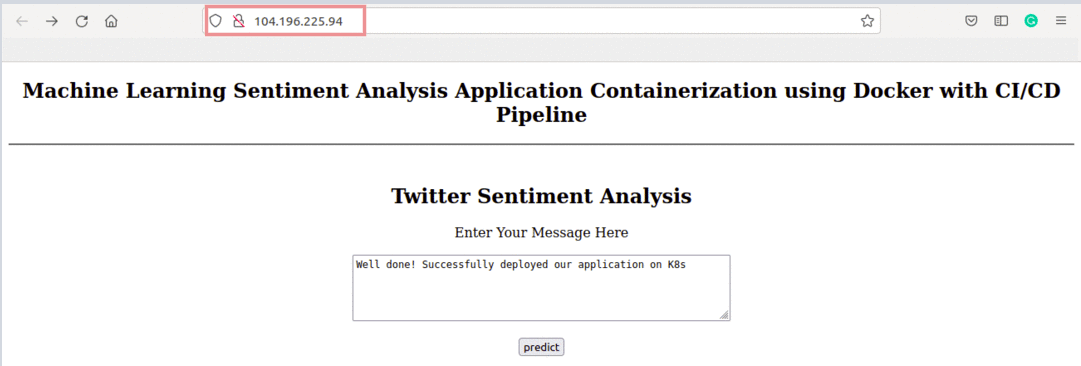Show the insecure connection lock details

239,21
